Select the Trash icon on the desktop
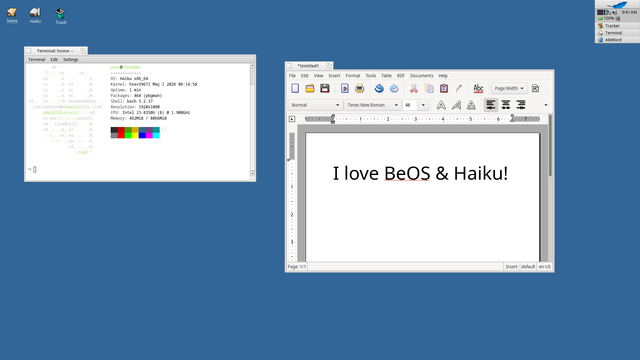640x360 pixels. [x=60, y=16]
